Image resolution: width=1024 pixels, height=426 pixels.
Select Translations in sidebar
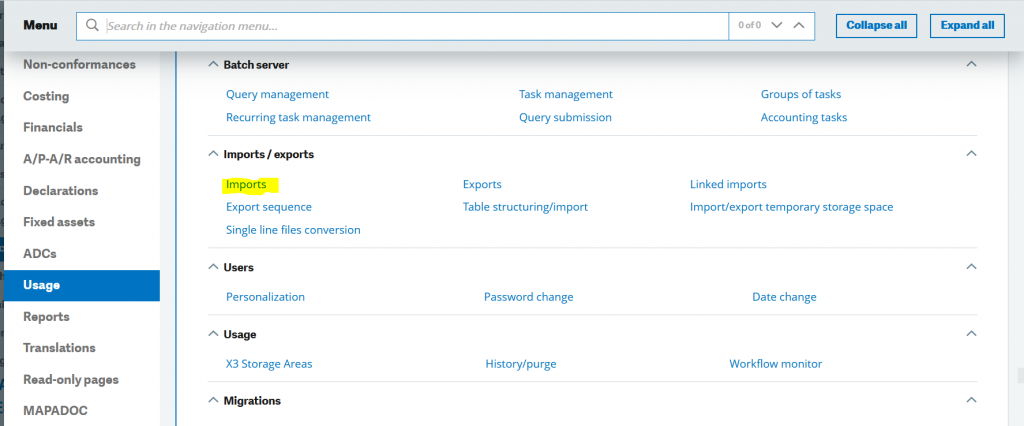(59, 348)
